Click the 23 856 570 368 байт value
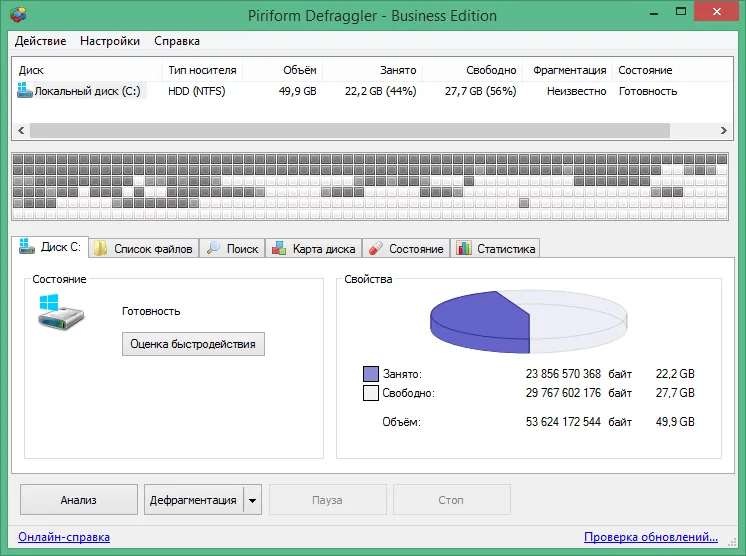 point(579,374)
